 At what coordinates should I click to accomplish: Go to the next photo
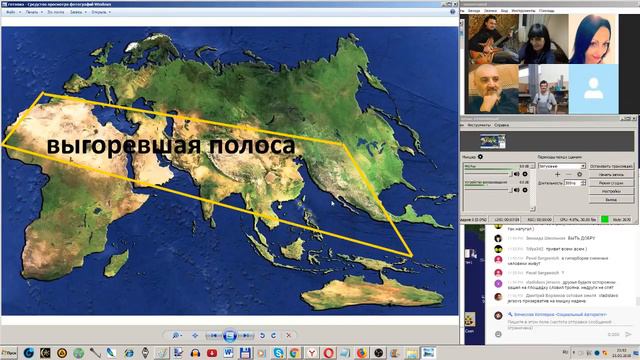tap(246, 336)
